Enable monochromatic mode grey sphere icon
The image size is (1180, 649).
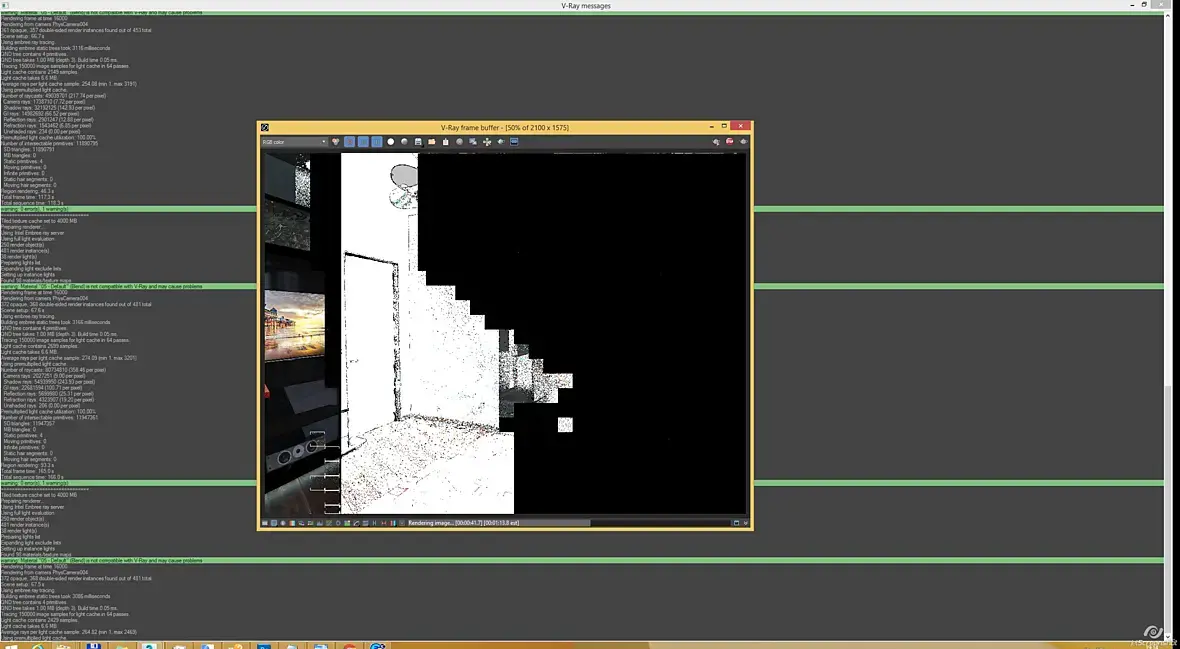click(404, 142)
